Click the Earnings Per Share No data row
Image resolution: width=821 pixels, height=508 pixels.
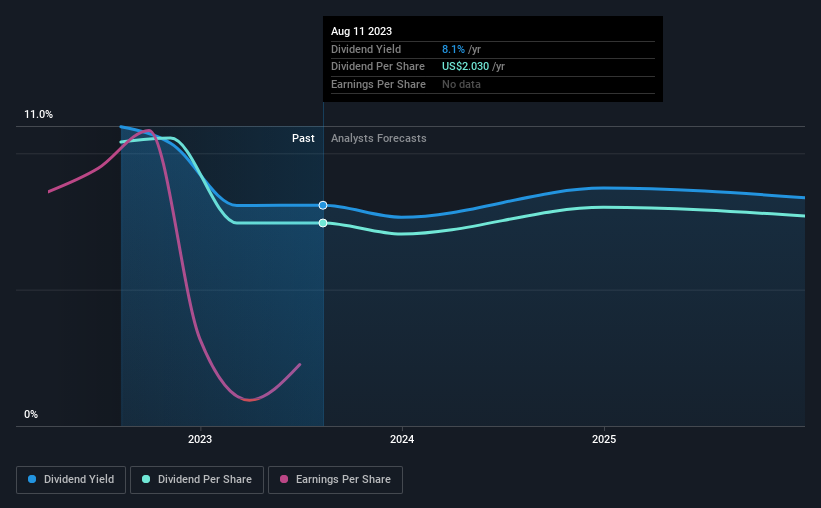493,84
